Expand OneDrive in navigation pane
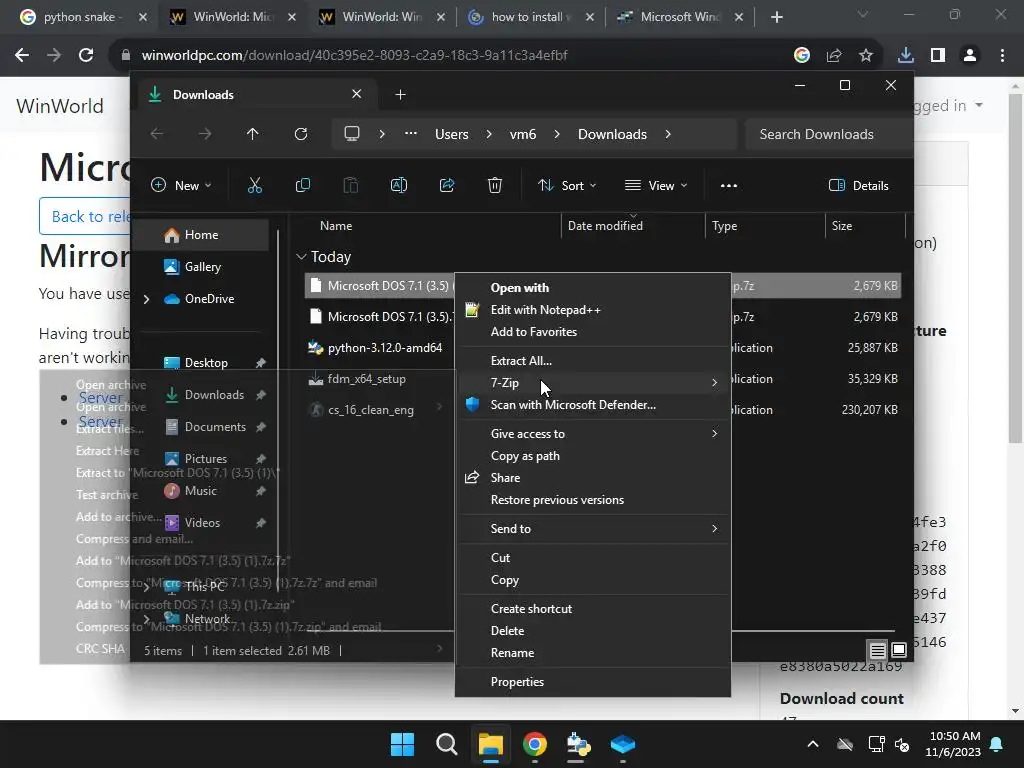Viewport: 1024px width, 768px height. pyautogui.click(x=146, y=299)
